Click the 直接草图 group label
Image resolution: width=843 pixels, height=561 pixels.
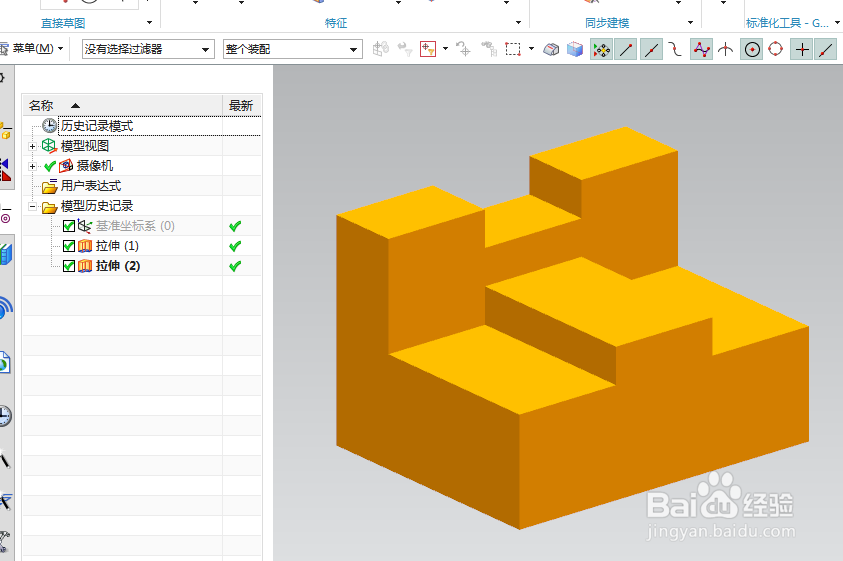coord(63,23)
